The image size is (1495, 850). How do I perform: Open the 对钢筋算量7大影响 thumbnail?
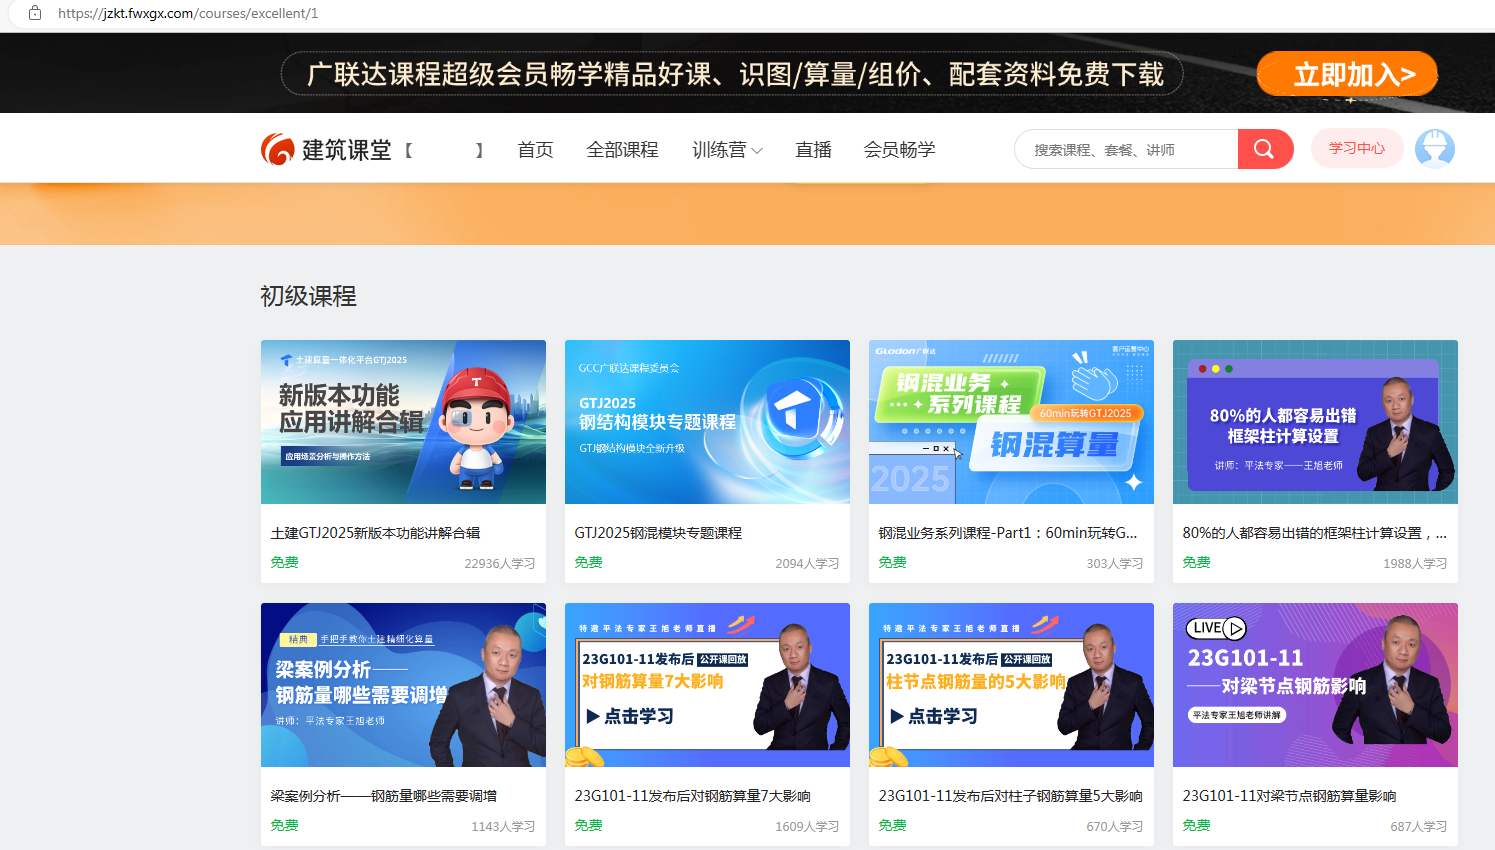pyautogui.click(x=707, y=685)
